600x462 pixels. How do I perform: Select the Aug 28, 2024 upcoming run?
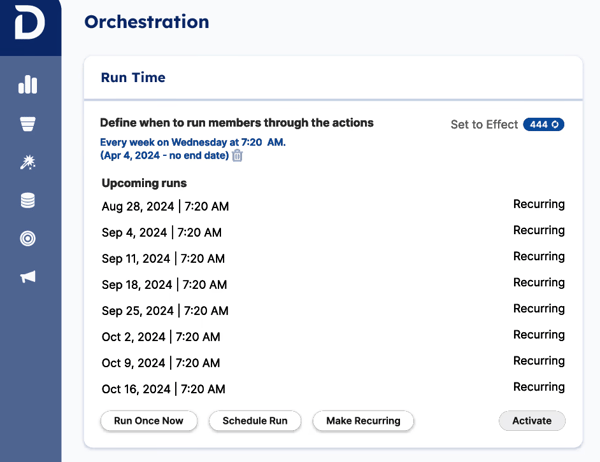[165, 207]
